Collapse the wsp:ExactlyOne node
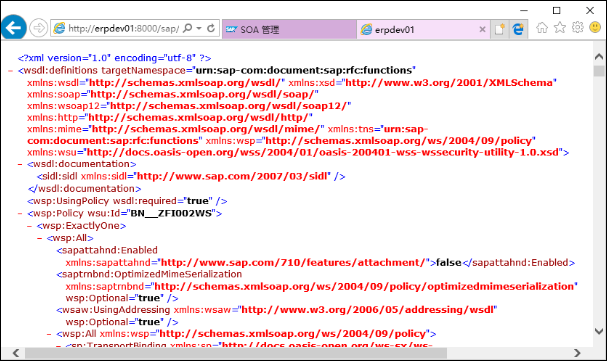Screen dimensions: 607x362 29,226
